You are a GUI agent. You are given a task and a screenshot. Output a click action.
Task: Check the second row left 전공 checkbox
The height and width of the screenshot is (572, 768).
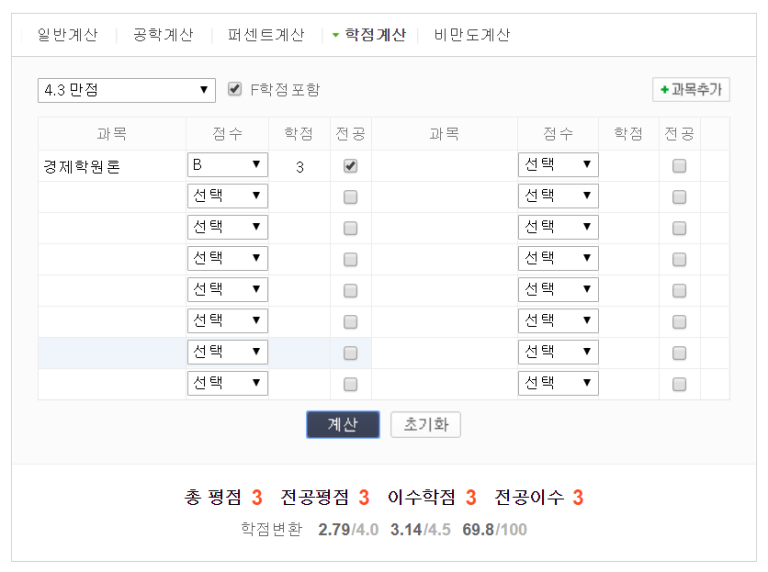coord(350,197)
